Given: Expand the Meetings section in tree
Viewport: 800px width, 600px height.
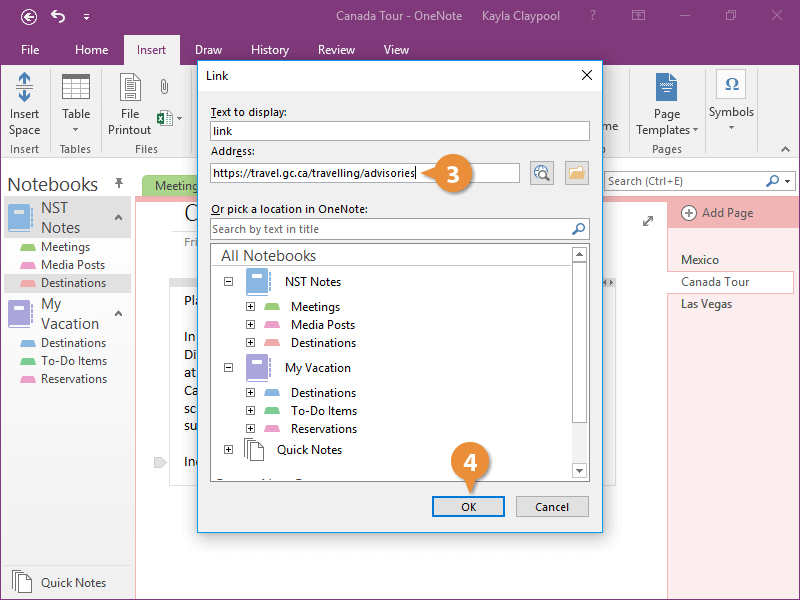Looking at the screenshot, I should [x=250, y=307].
